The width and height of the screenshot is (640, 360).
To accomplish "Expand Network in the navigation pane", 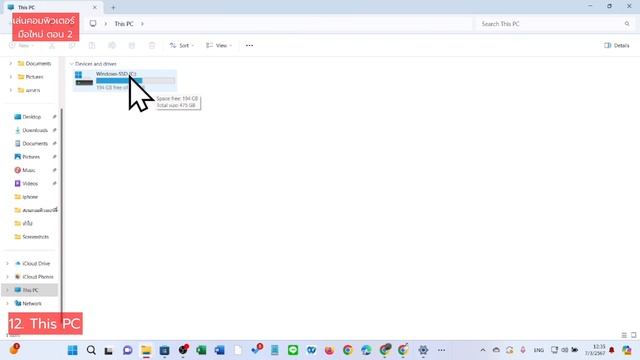I will [7, 304].
